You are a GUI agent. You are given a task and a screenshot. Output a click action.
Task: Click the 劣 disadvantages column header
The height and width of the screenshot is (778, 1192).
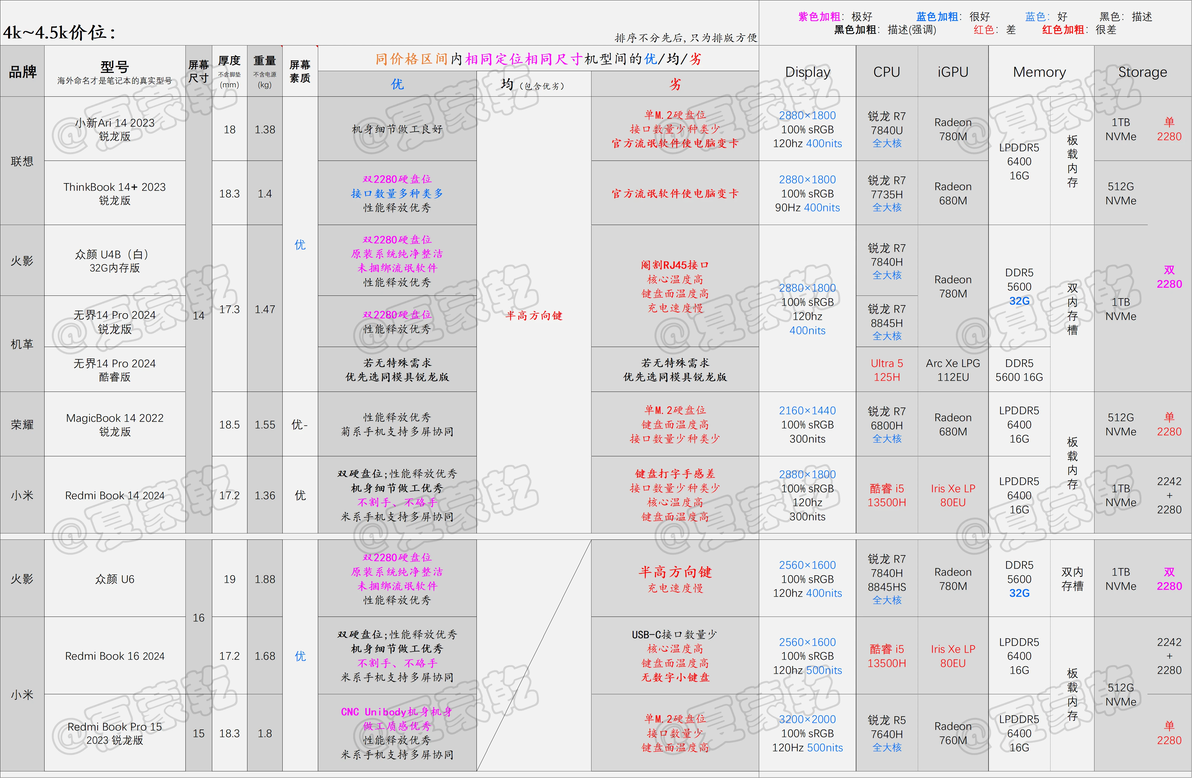tap(675, 84)
